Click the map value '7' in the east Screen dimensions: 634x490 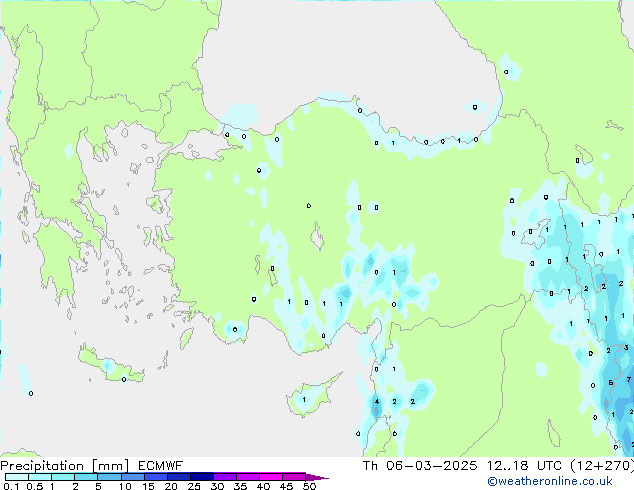click(629, 379)
